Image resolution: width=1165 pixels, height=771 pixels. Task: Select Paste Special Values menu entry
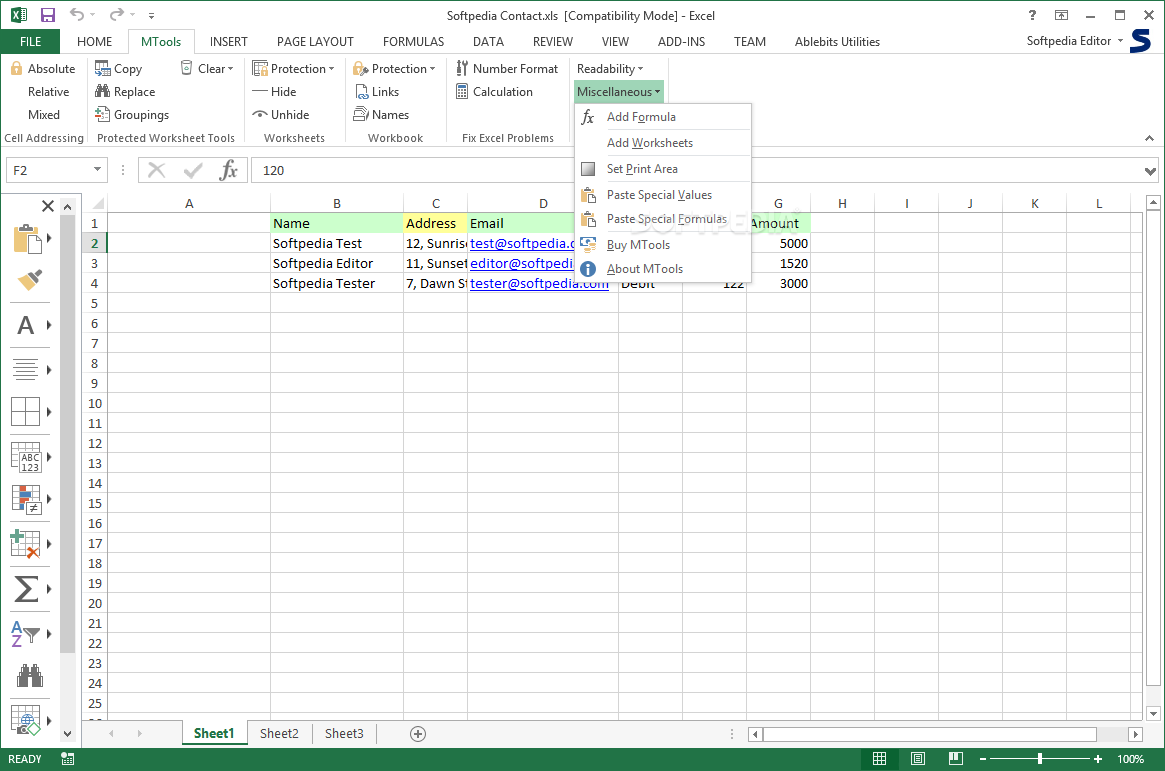click(663, 195)
